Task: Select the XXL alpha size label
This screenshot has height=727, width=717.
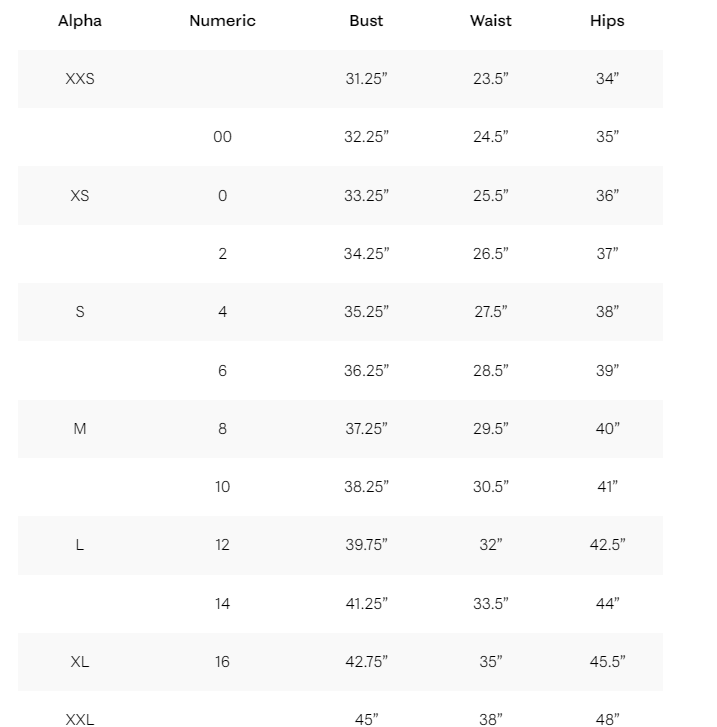Action: click(80, 718)
